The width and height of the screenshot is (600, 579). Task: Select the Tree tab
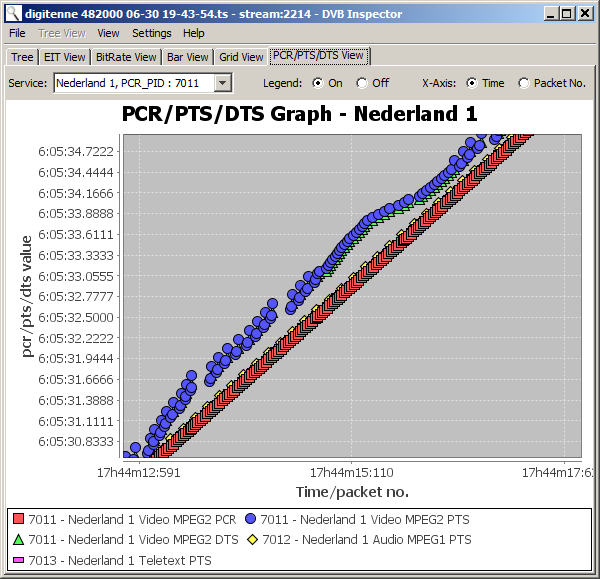point(22,57)
